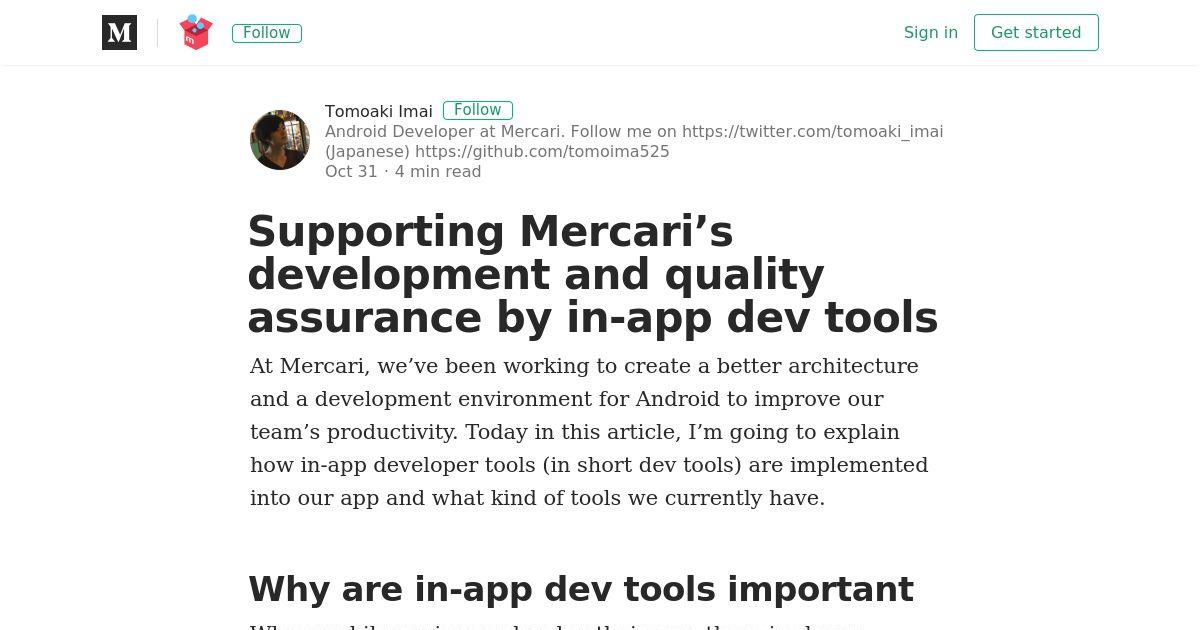Open the Medium home logo
Screen dimensions: 1200x630
tap(119, 33)
